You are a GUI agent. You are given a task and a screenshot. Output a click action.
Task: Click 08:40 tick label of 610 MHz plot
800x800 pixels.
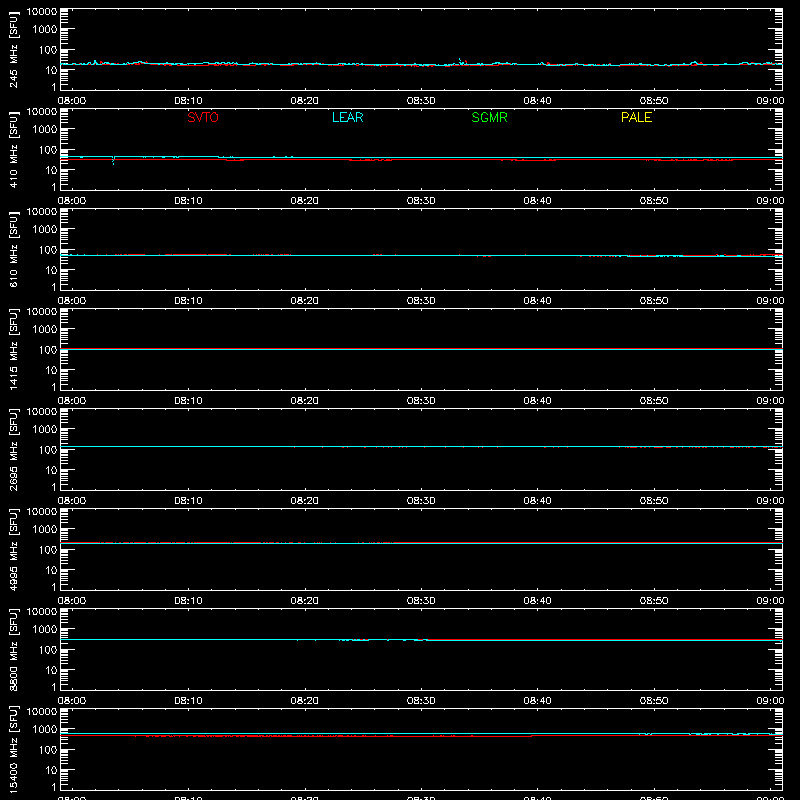click(537, 301)
